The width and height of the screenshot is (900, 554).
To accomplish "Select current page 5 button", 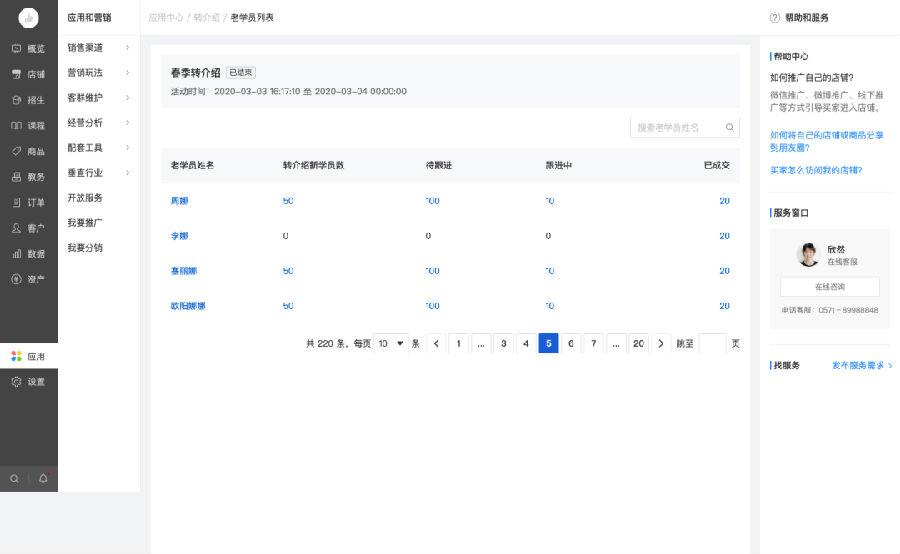I will point(548,343).
